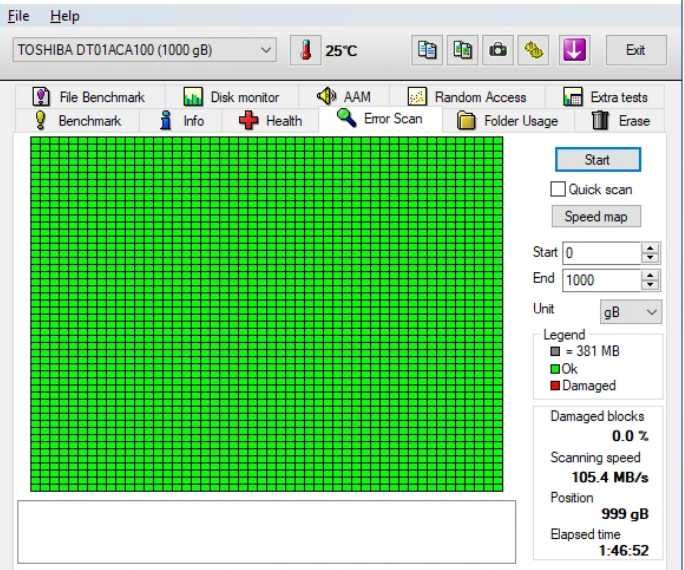Viewport: 684px width, 570px height.
Task: Switch to the Extra tests tab
Action: pos(605,97)
